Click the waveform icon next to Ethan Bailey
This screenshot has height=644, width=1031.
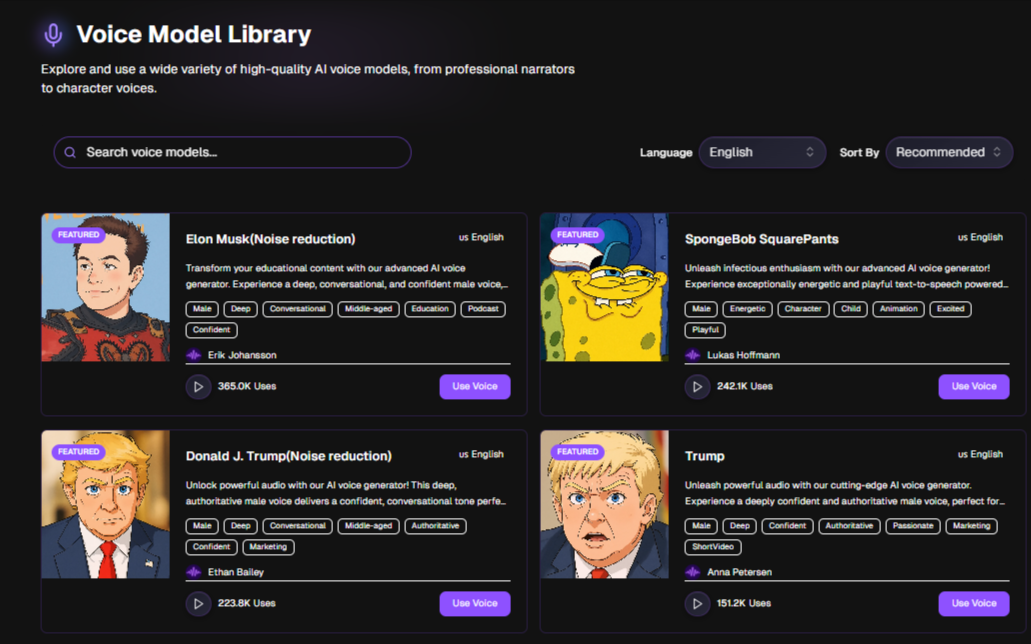[193, 572]
